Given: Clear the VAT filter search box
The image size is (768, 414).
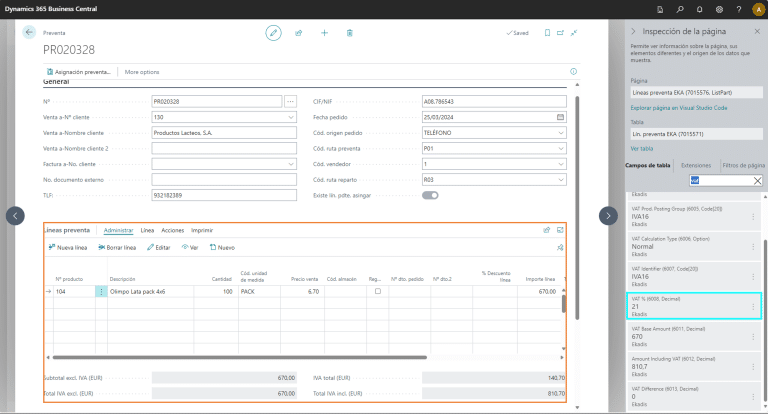Looking at the screenshot, I should point(757,181).
